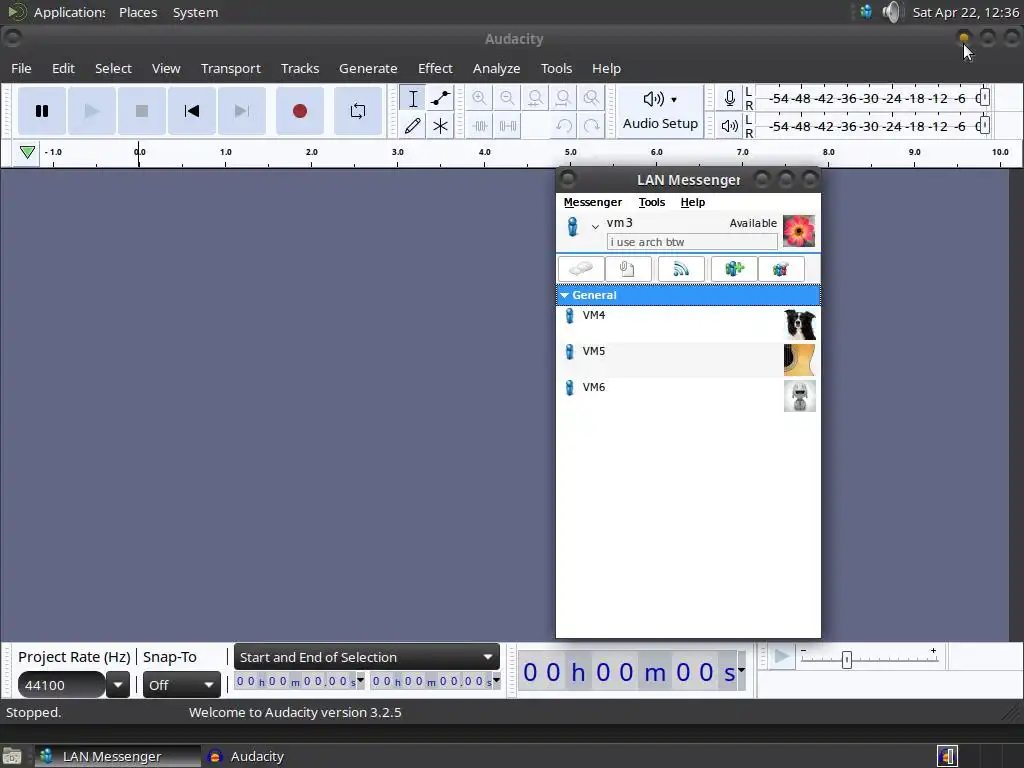Click the Send Chat Message toolbar icon
1024x768 pixels.
coord(581,269)
